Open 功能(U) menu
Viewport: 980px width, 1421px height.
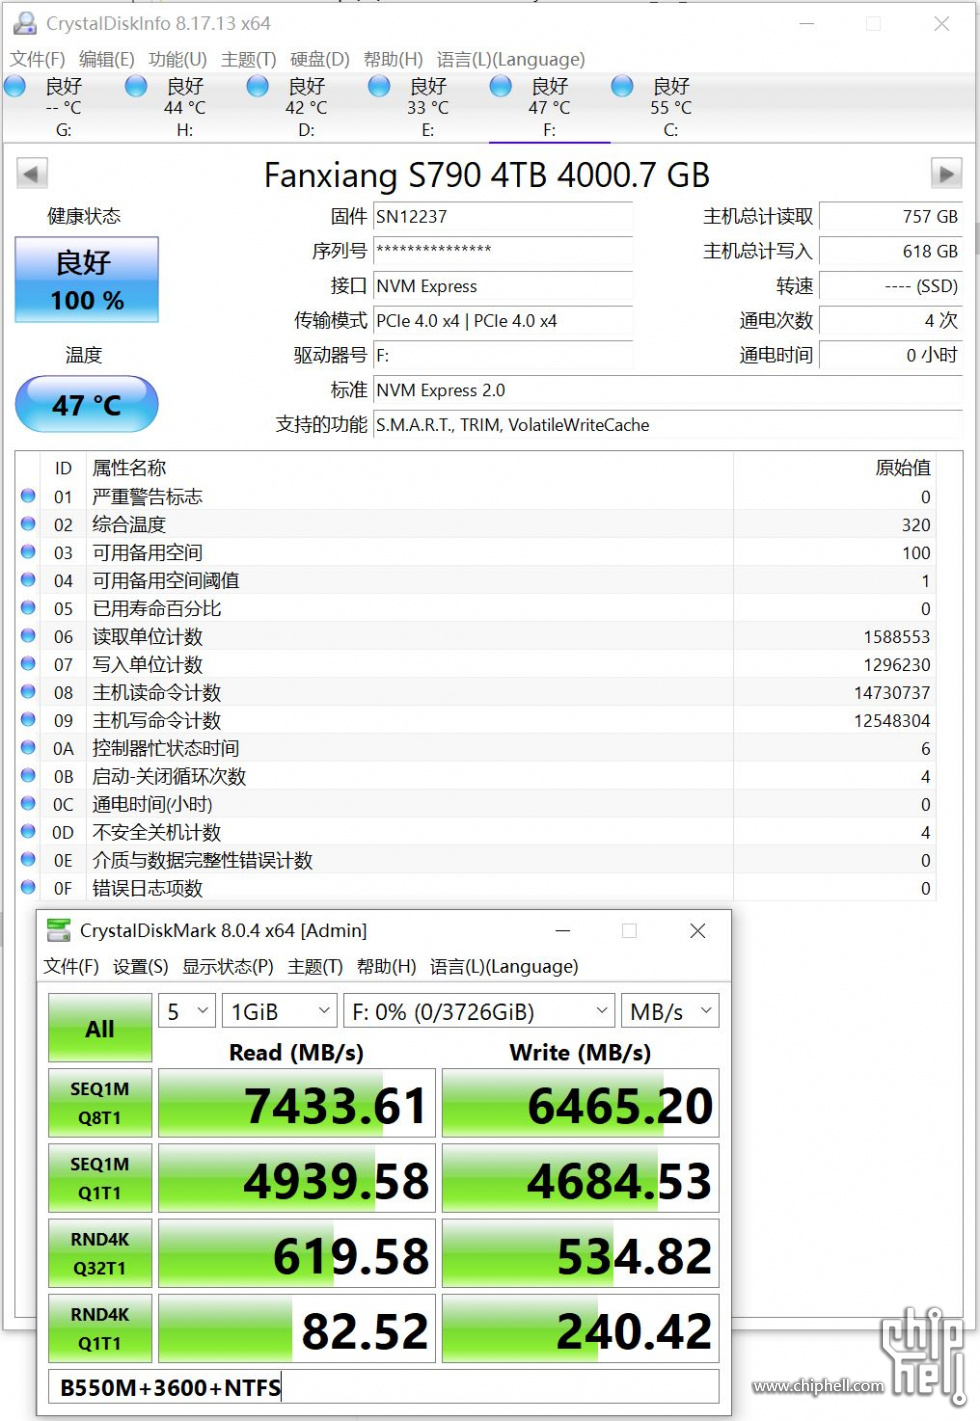click(177, 59)
